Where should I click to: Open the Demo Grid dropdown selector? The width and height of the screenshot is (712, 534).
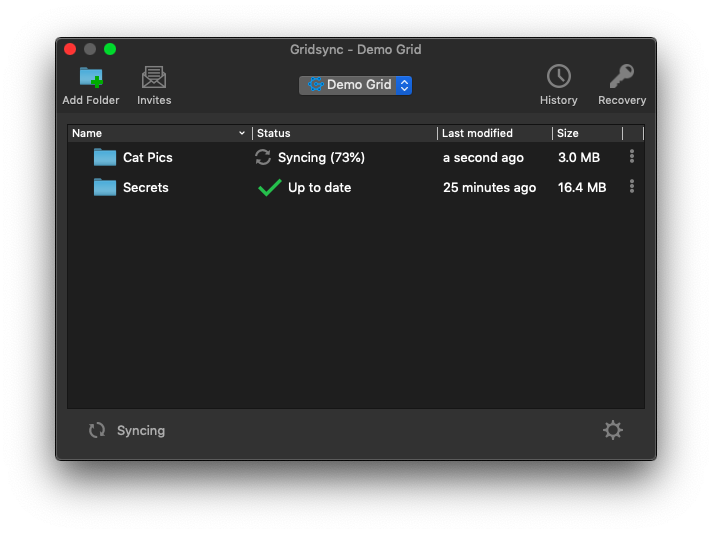(x=355, y=85)
